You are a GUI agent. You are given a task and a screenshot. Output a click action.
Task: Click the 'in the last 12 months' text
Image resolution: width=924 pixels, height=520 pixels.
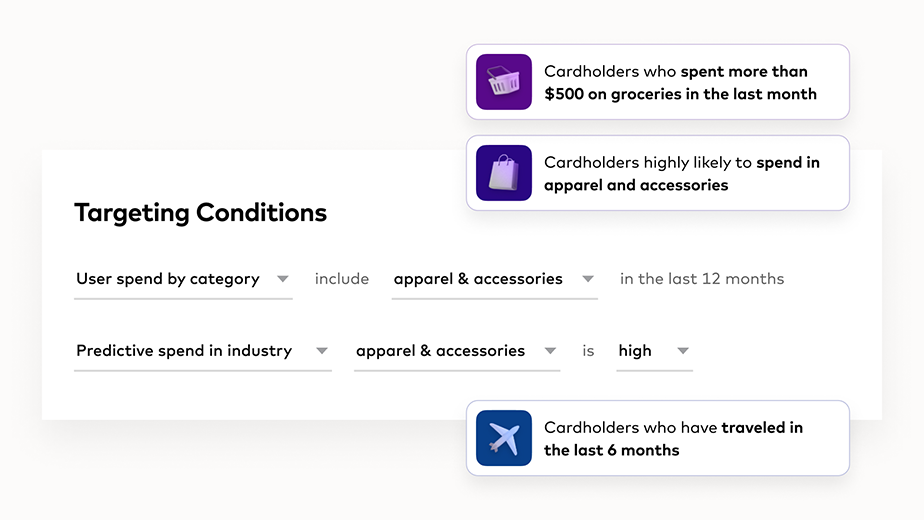pos(702,280)
